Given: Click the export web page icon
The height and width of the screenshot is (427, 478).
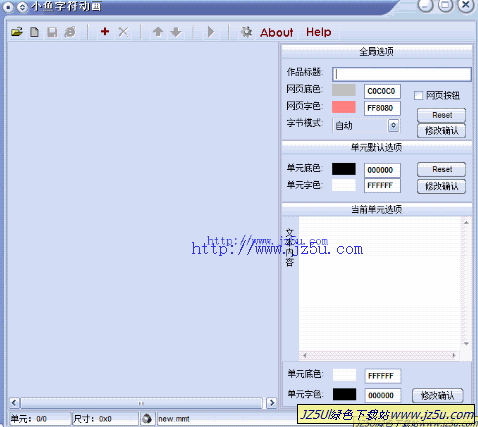Looking at the screenshot, I should pos(70,32).
